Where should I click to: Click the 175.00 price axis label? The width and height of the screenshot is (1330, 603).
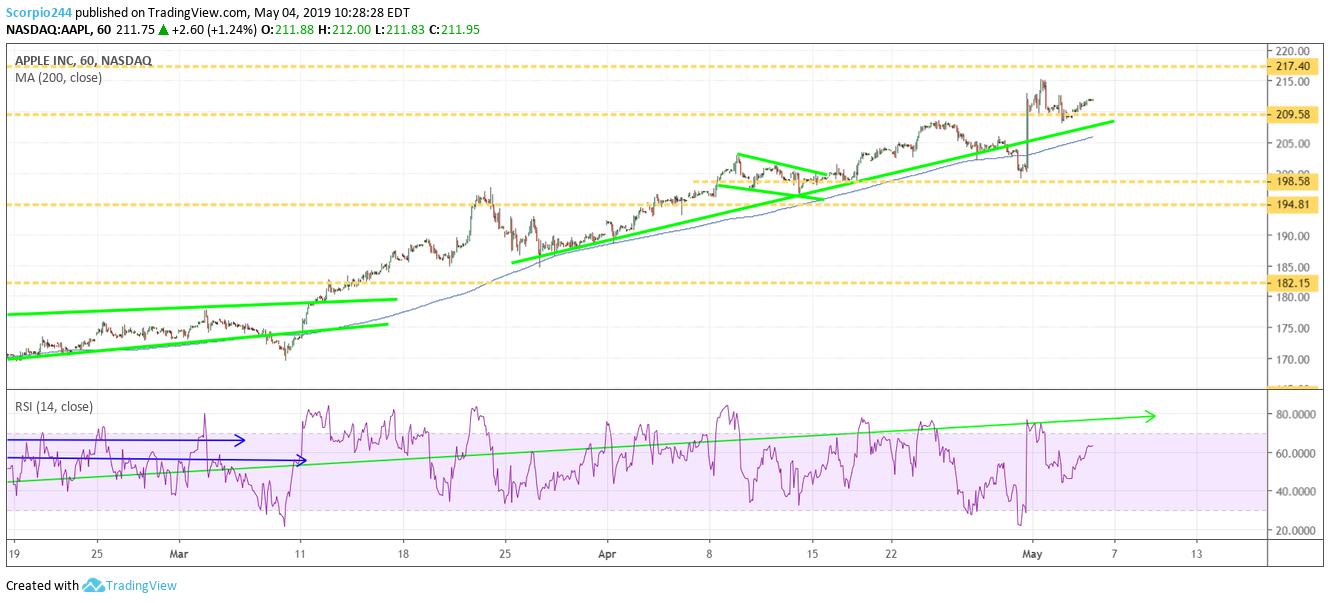(x=1294, y=328)
